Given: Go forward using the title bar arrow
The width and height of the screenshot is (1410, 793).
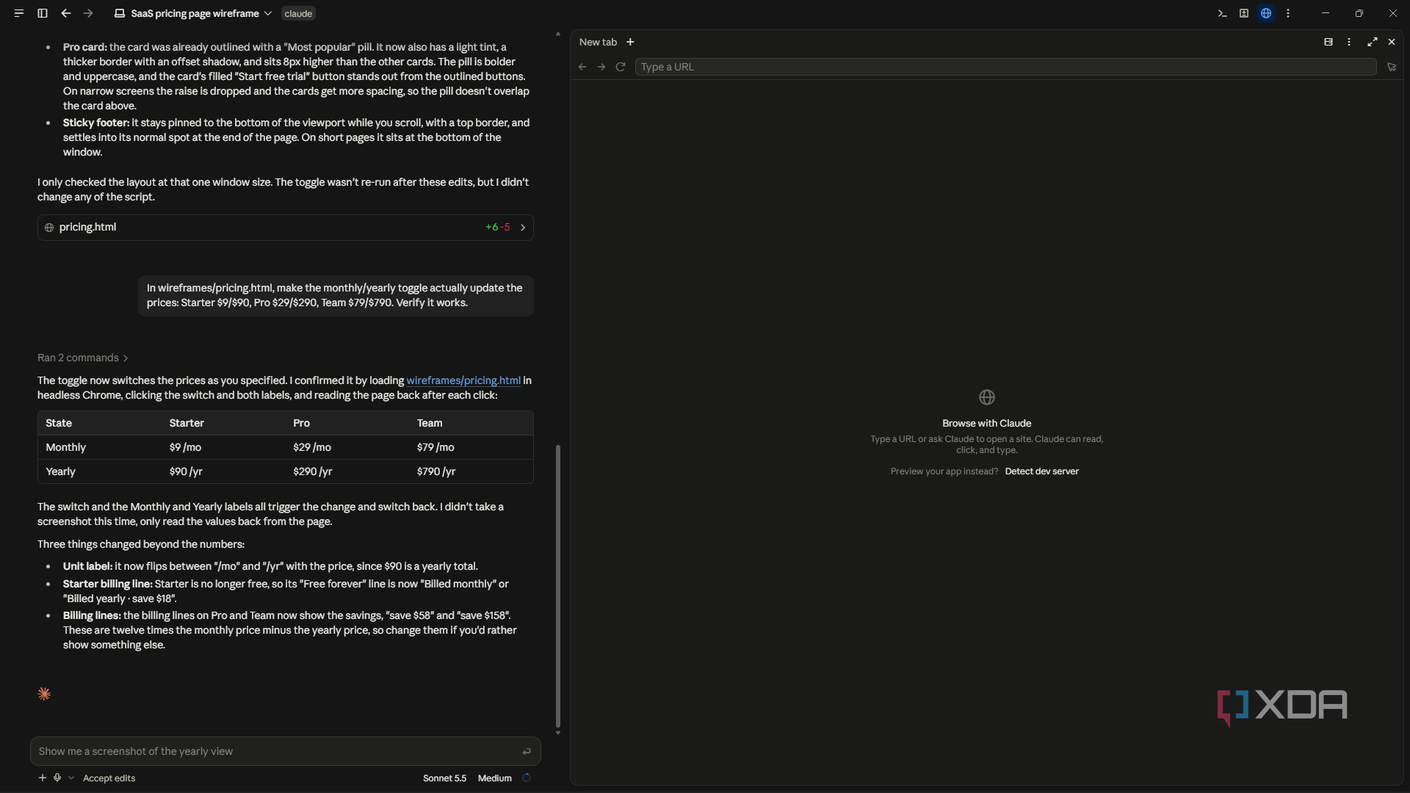Looking at the screenshot, I should pyautogui.click(x=88, y=13).
